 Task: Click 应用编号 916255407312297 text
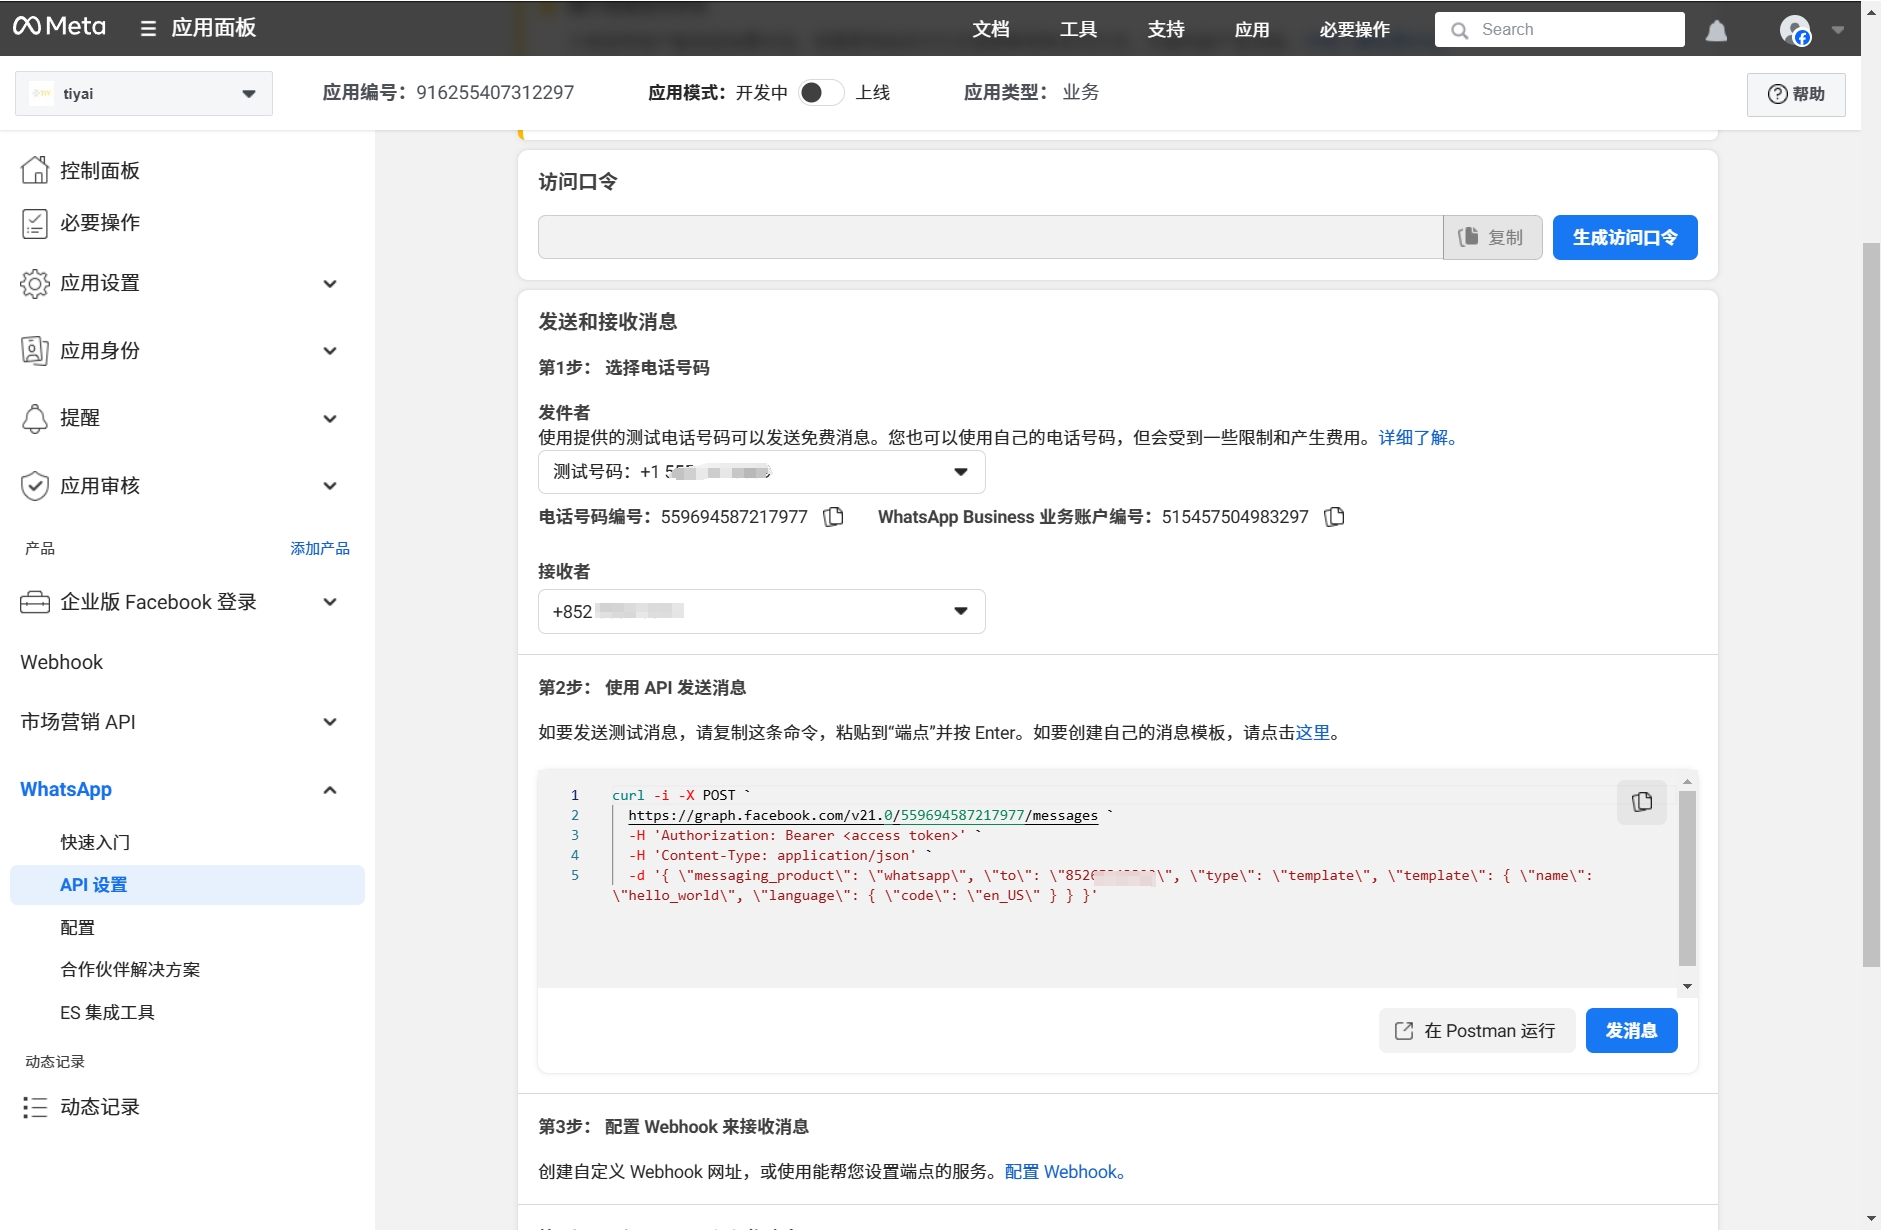(448, 93)
